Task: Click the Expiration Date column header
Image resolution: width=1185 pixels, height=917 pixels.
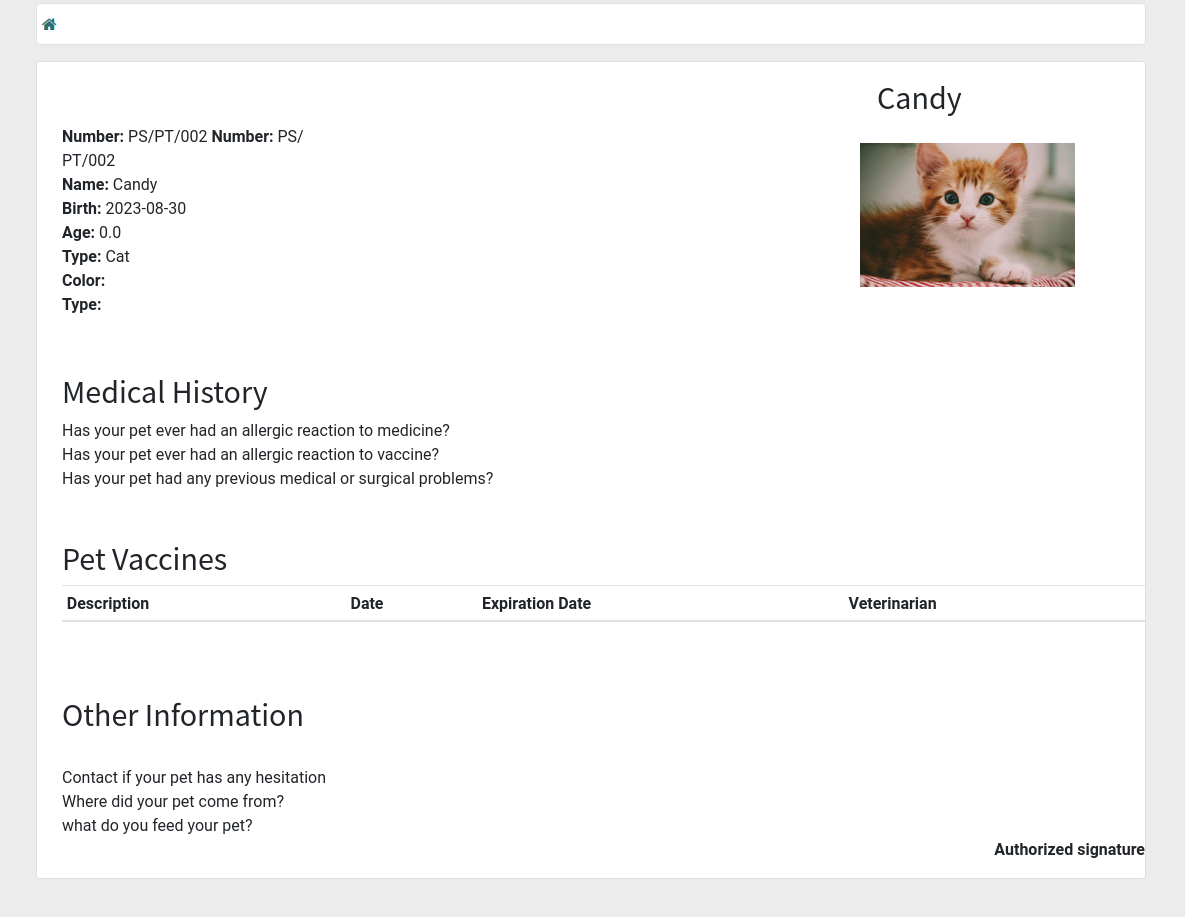Action: click(x=537, y=603)
